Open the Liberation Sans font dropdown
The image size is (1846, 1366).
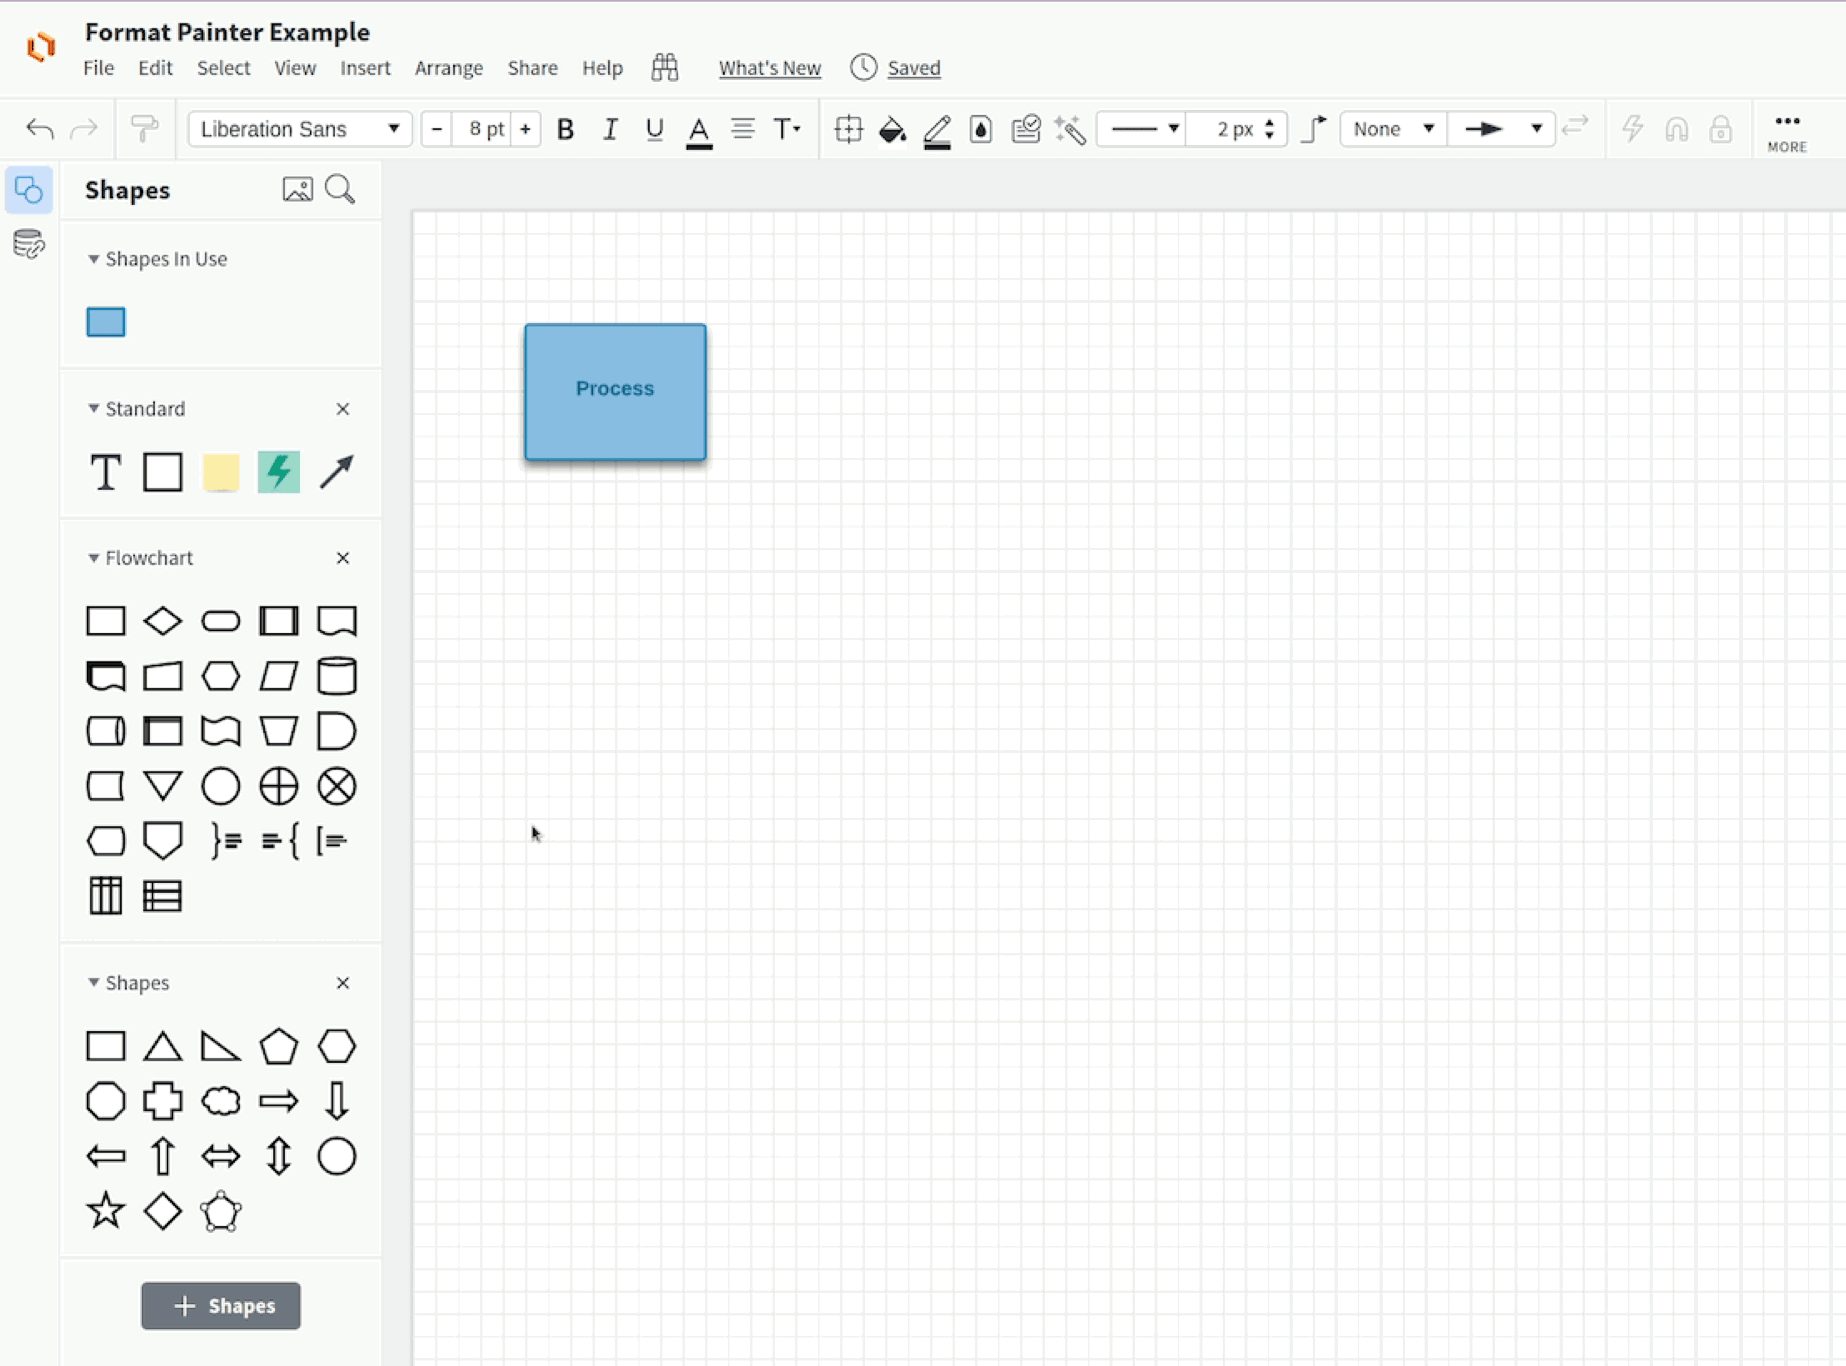point(299,129)
